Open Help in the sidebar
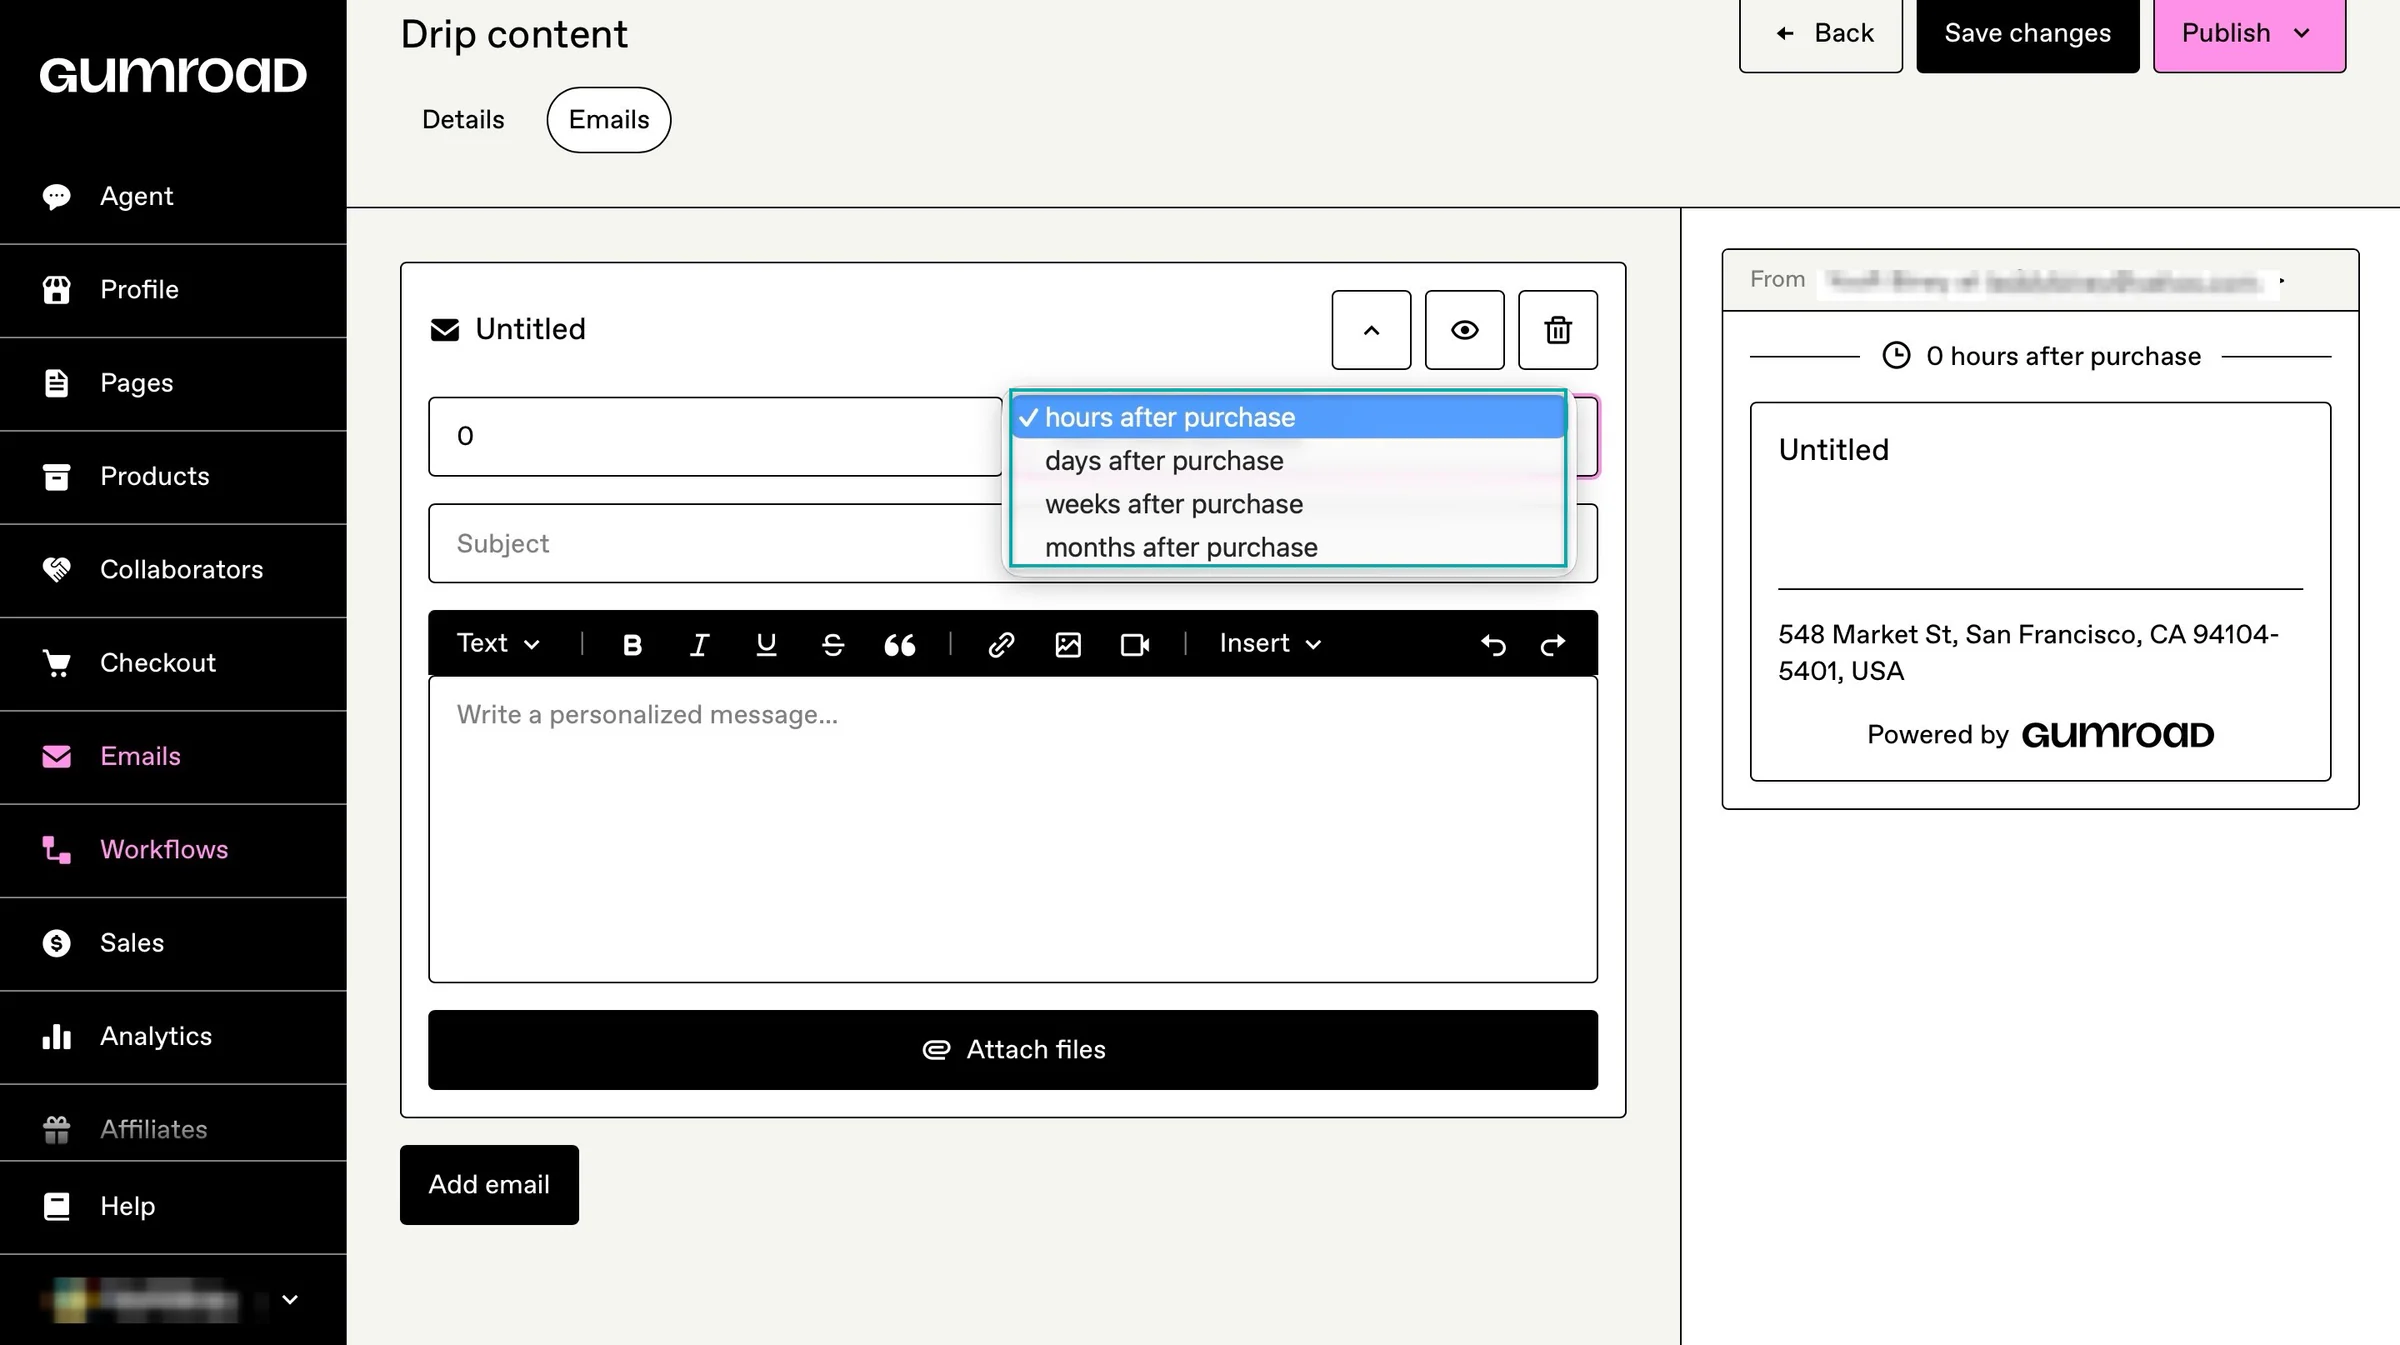The height and width of the screenshot is (1345, 2400). click(173, 1207)
